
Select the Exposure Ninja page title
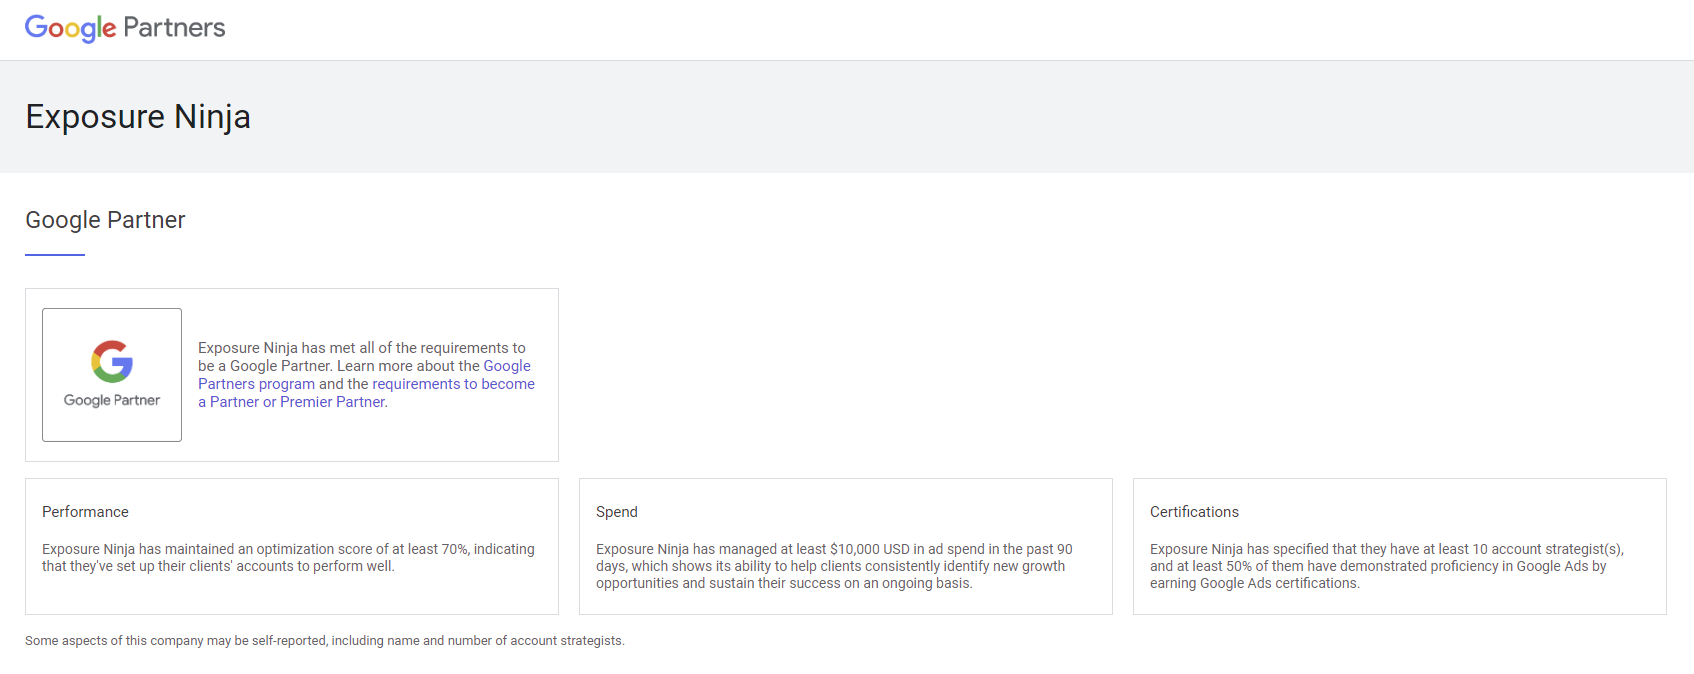[x=138, y=117]
